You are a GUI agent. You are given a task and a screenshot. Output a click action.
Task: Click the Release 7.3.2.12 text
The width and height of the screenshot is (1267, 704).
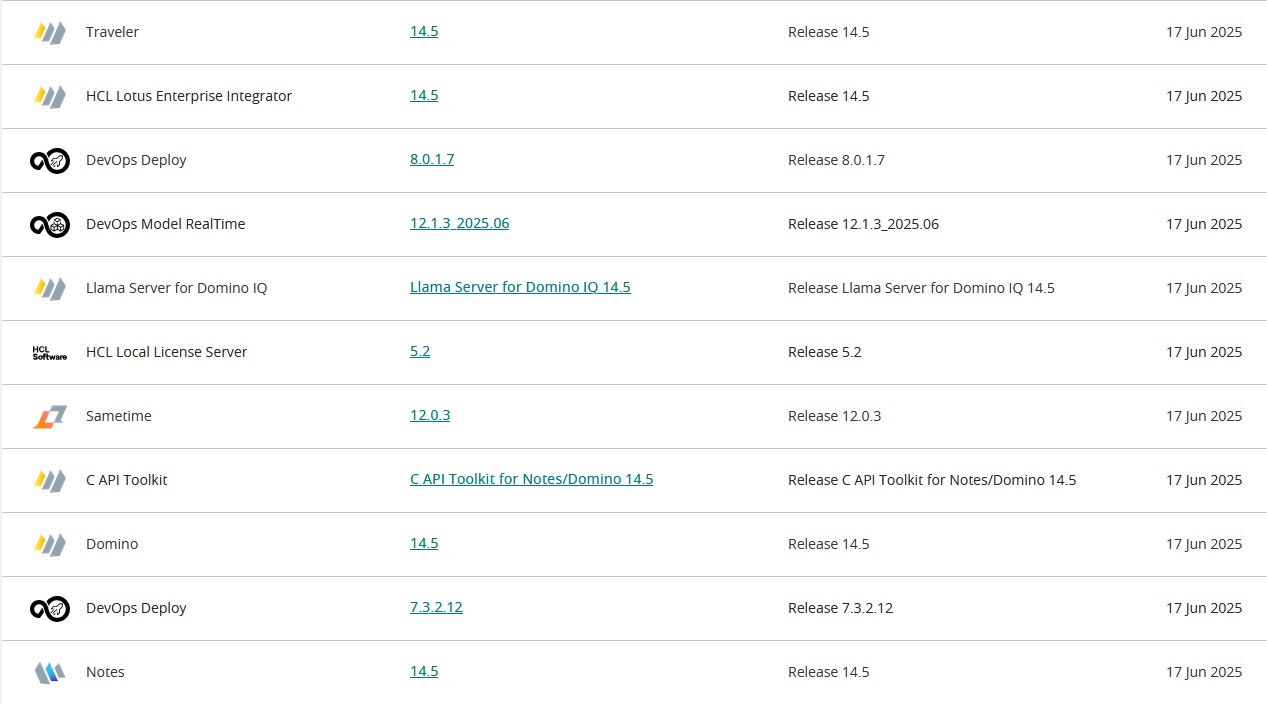(840, 608)
